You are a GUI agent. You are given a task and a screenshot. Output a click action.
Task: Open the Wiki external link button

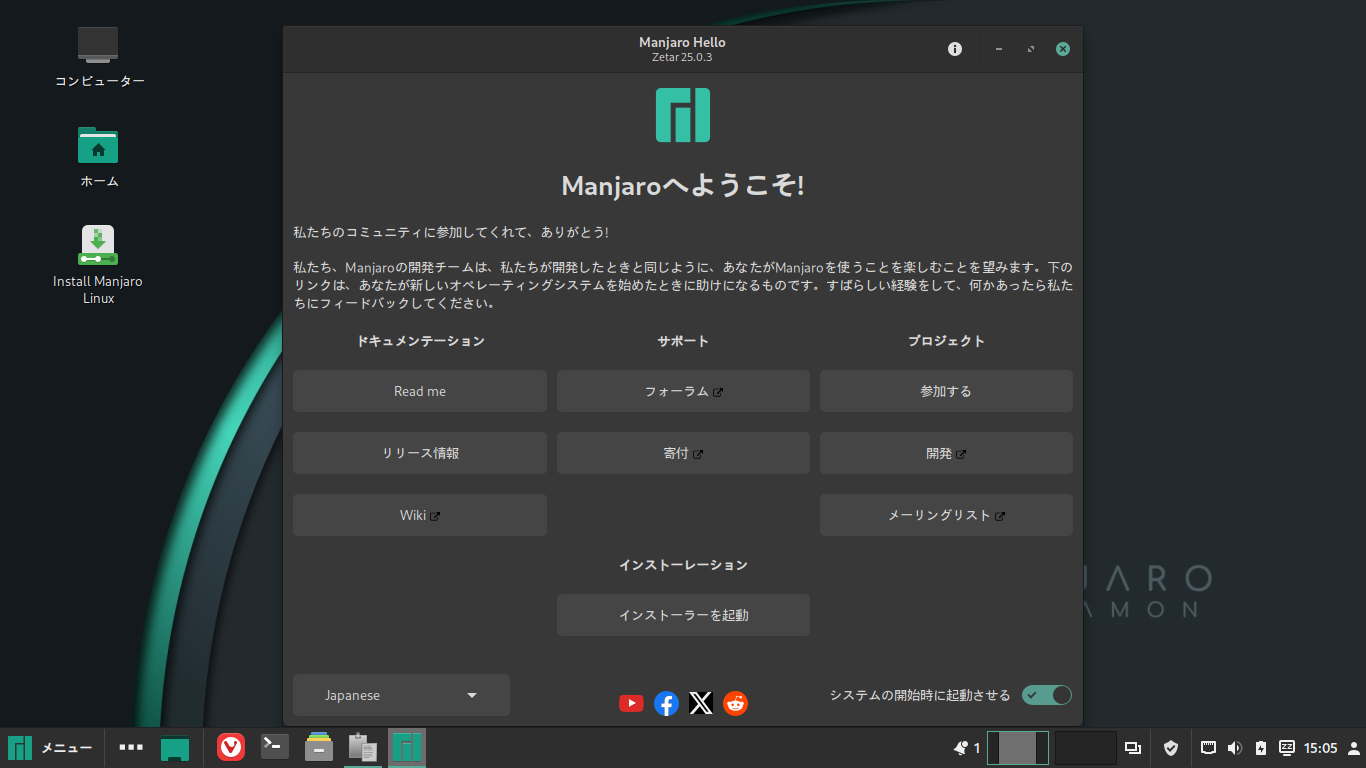[420, 515]
